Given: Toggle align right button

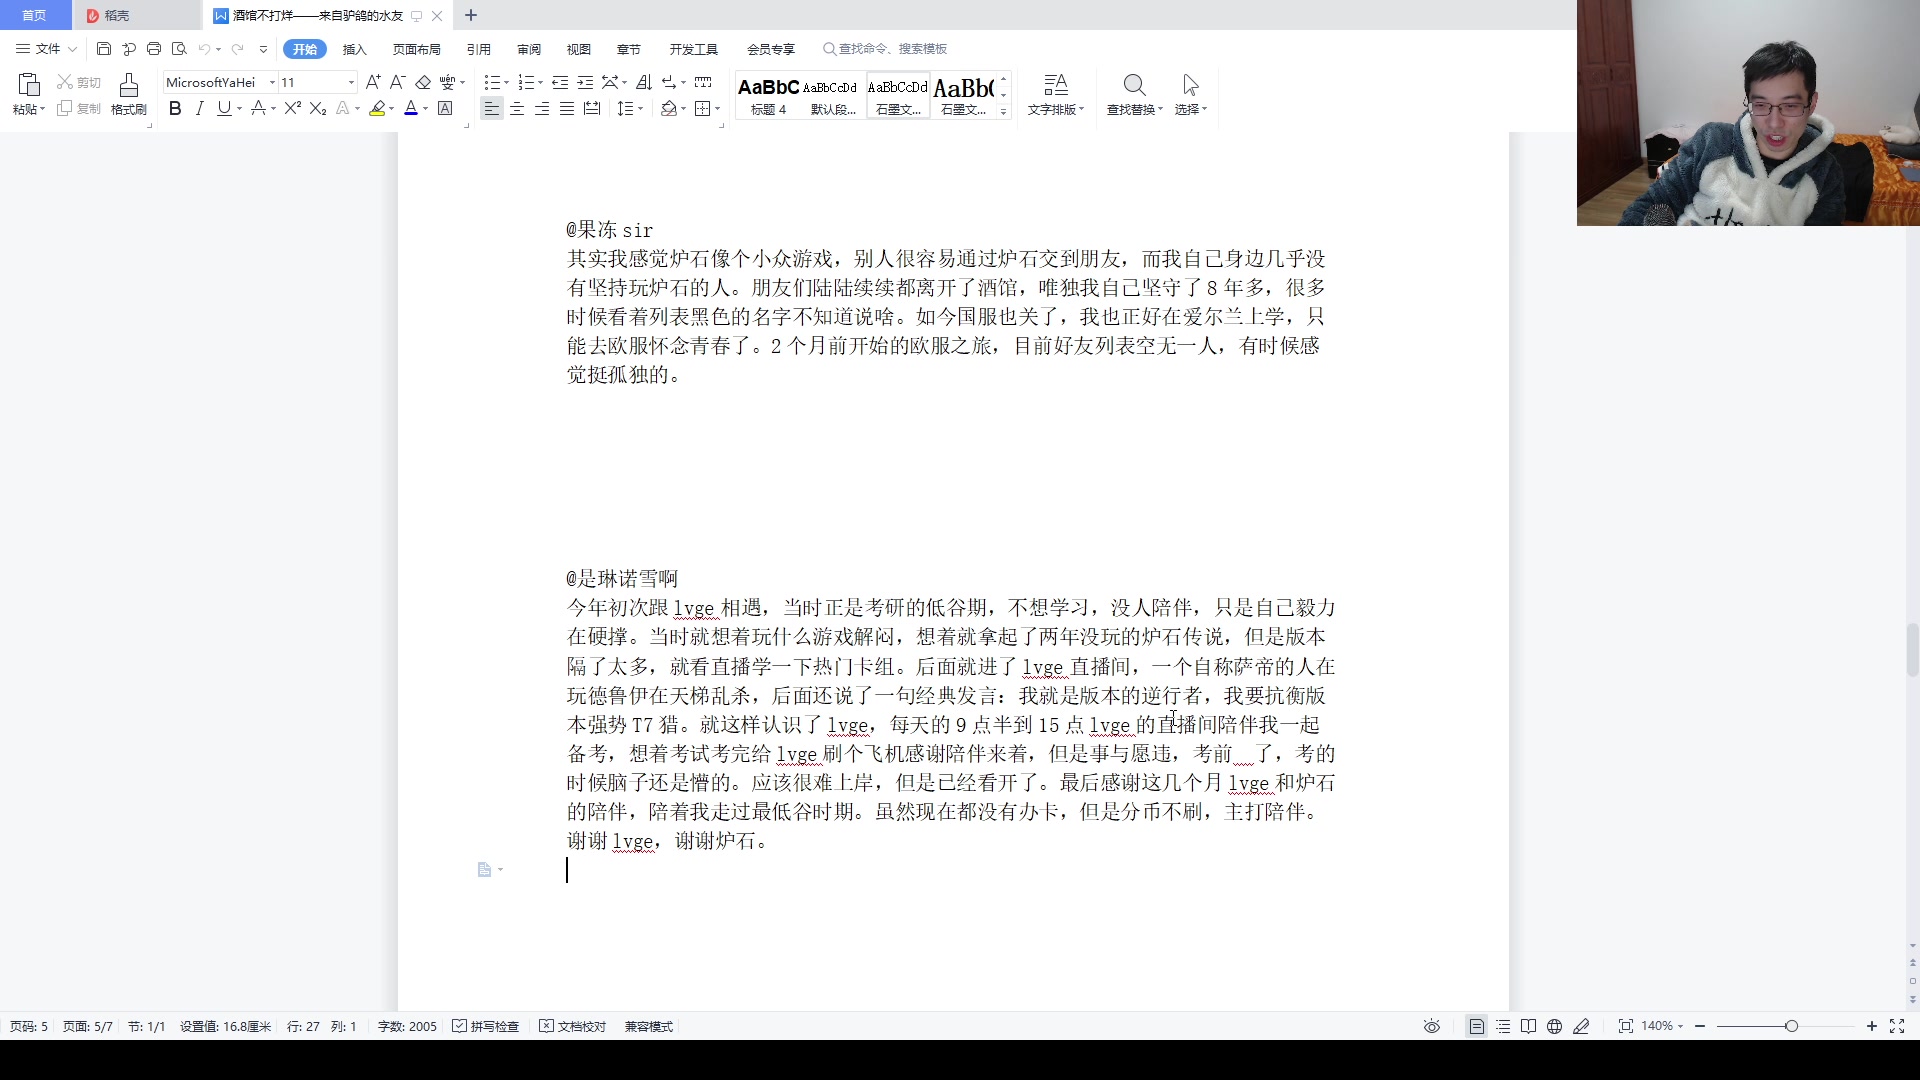Looking at the screenshot, I should [542, 108].
